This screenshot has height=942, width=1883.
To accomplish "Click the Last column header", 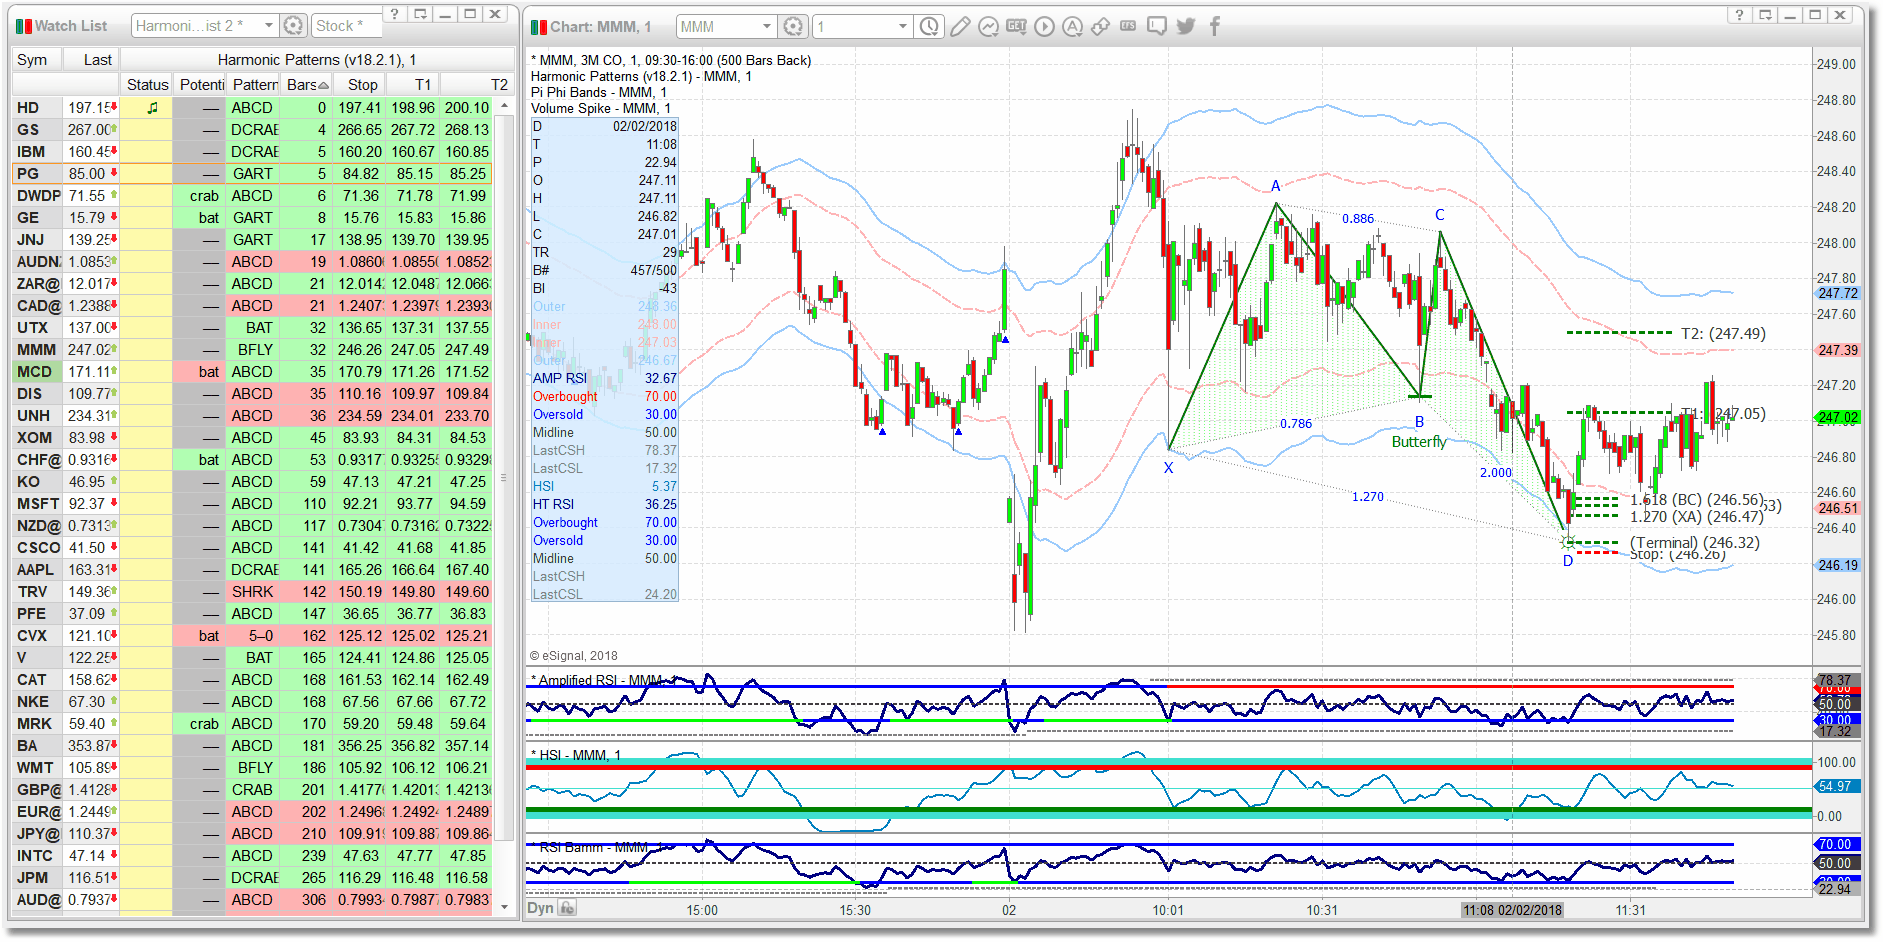I will pos(92,60).
